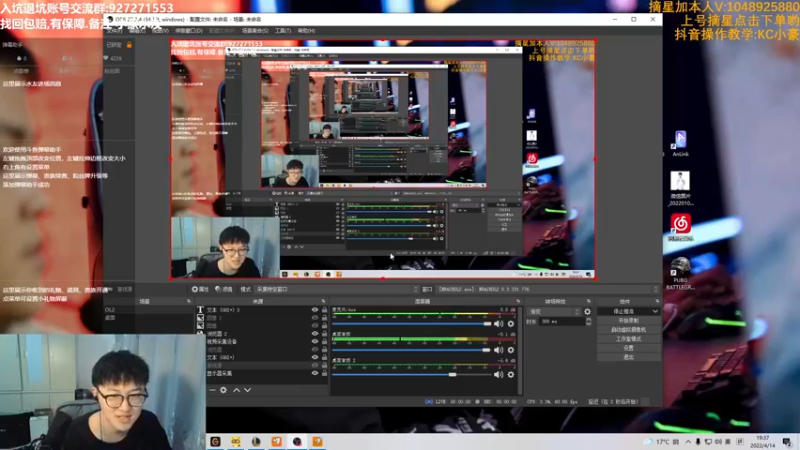Open 网易云音乐 red desktop icon
Image resolution: width=800 pixels, height=450 pixels.
(x=680, y=228)
